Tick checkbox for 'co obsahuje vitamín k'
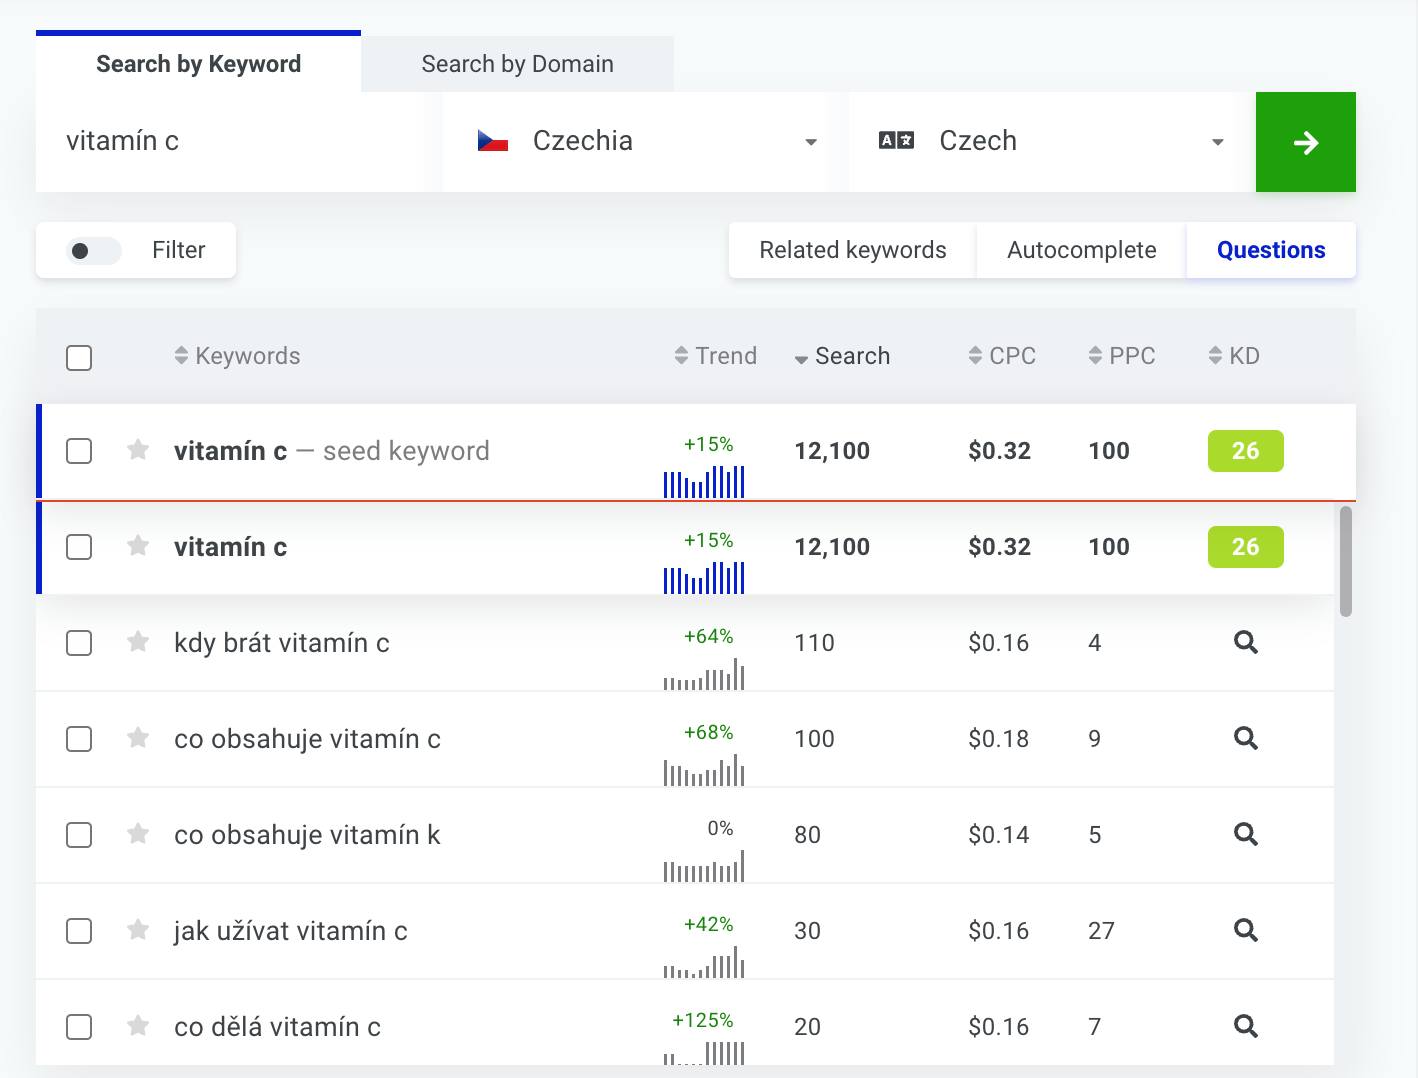1418x1078 pixels. pos(79,835)
